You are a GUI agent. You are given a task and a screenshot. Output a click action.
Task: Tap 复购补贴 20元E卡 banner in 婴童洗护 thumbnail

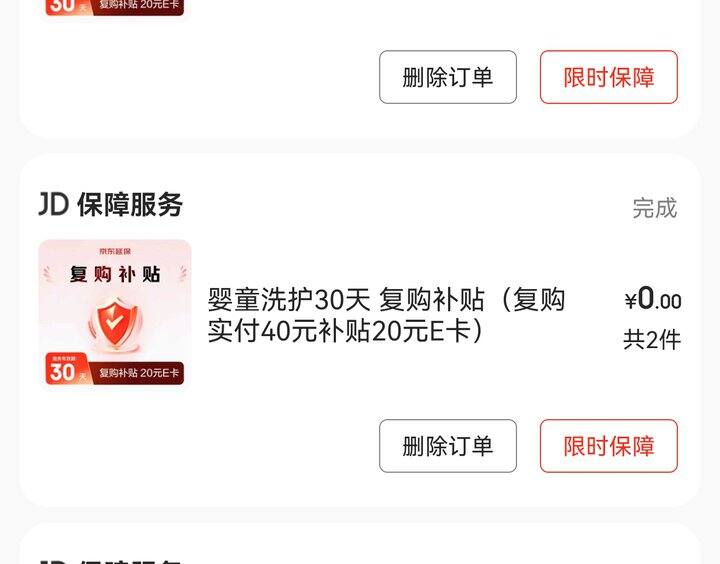(x=138, y=373)
